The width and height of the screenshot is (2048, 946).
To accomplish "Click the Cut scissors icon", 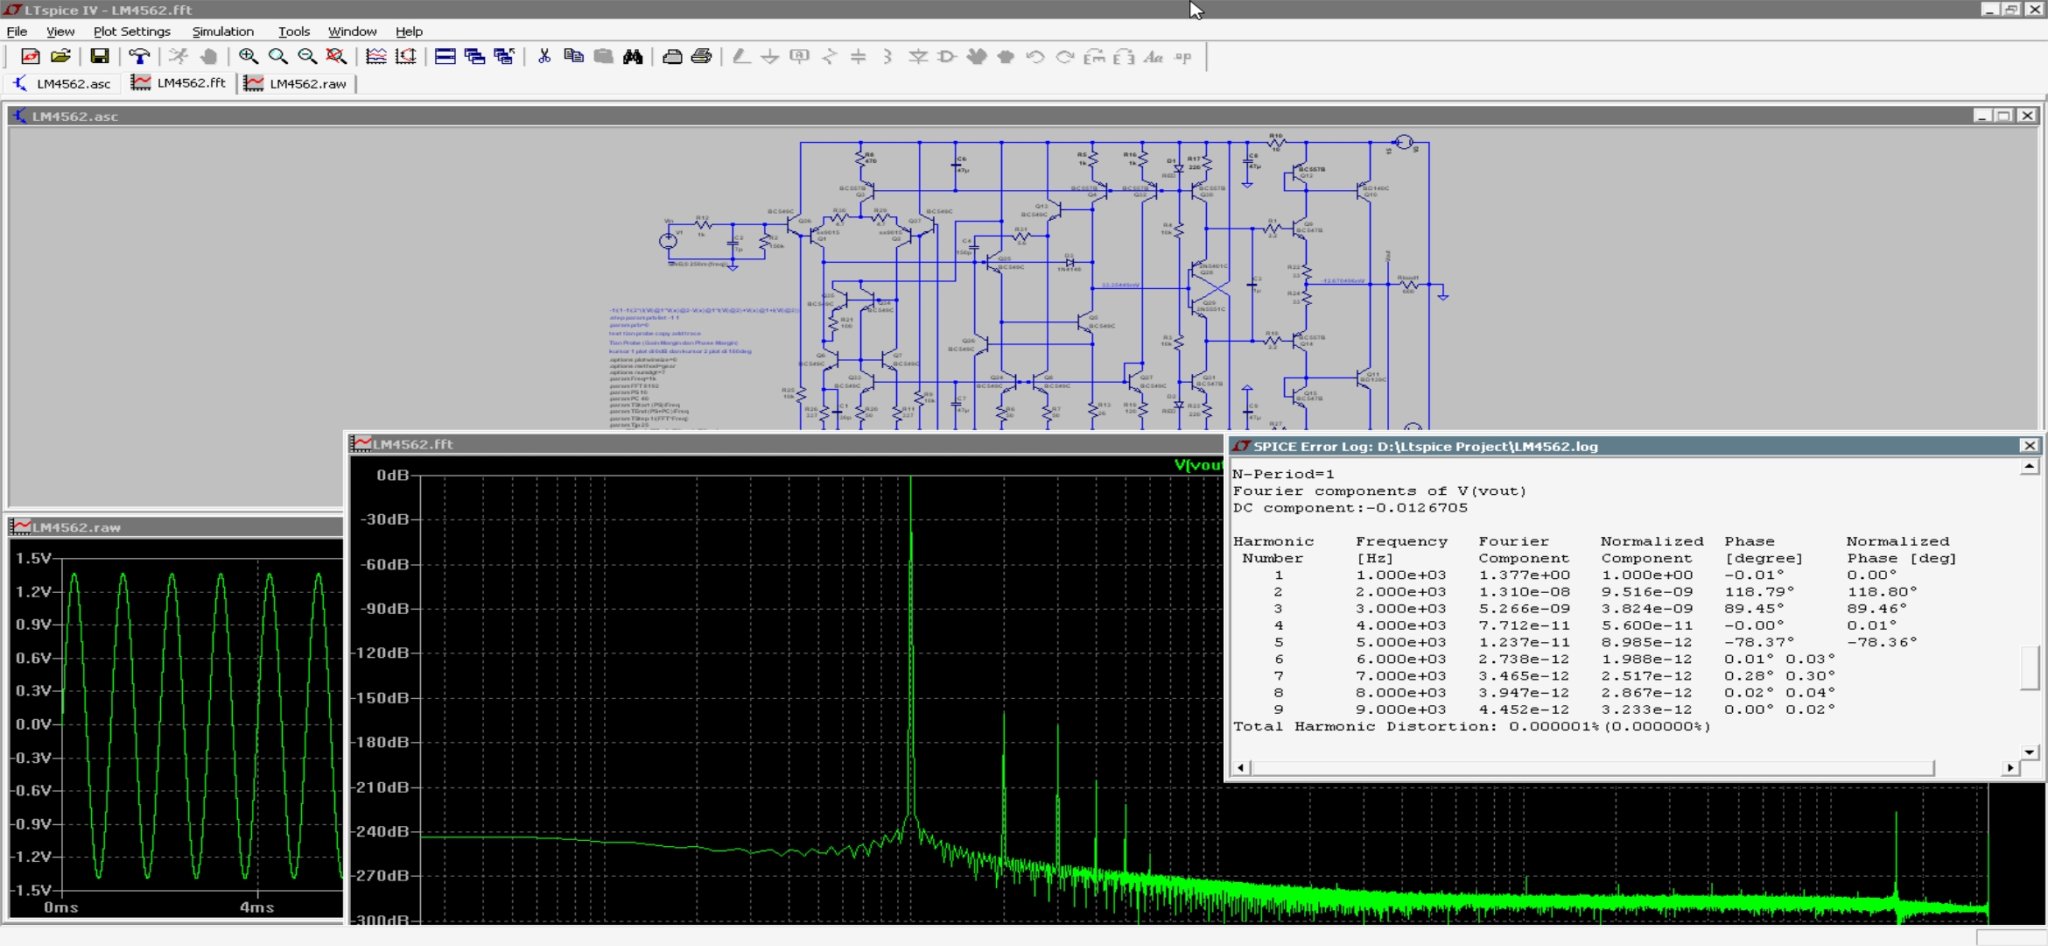I will (x=544, y=57).
